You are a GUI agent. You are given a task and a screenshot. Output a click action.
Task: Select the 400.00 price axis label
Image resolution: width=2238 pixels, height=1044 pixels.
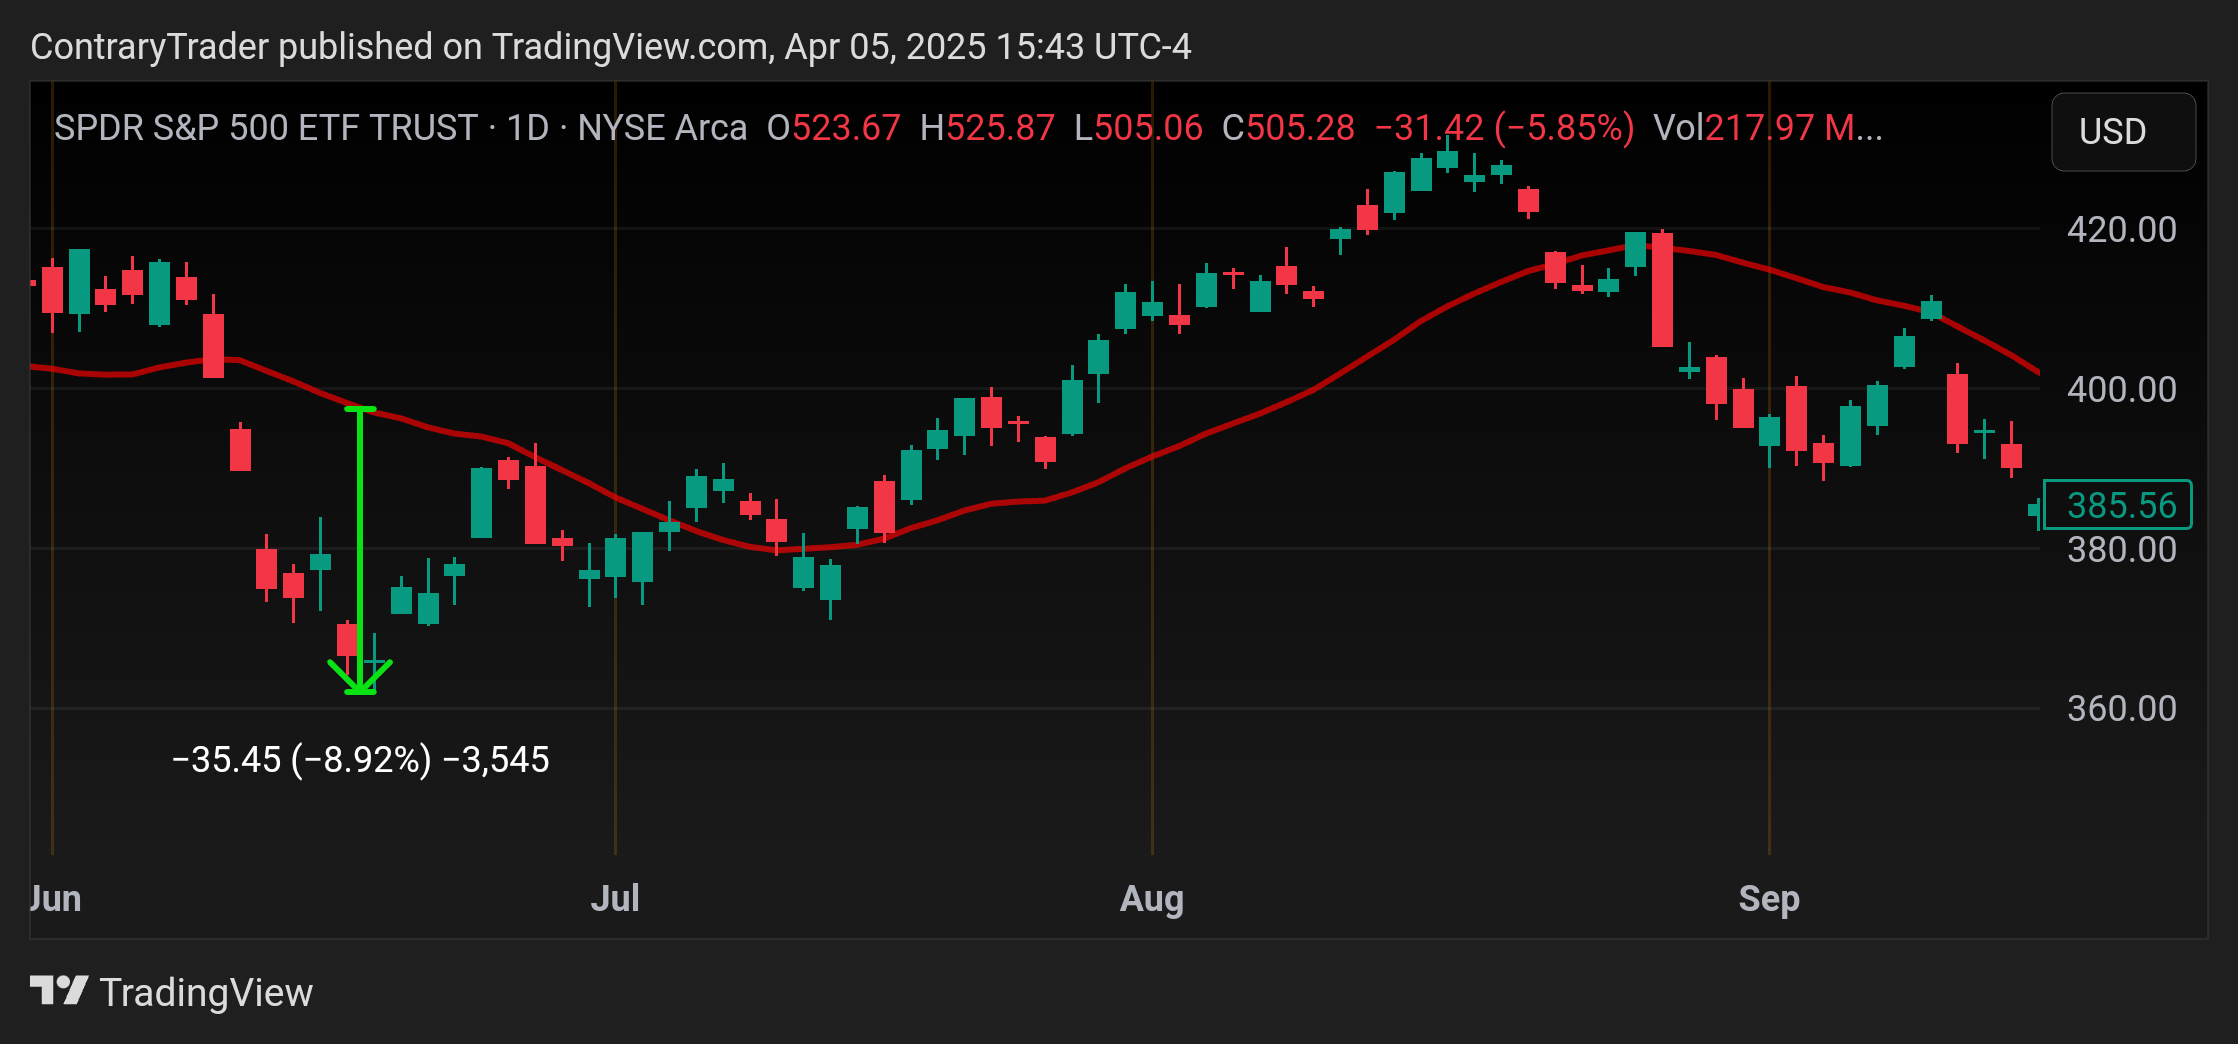click(x=2122, y=389)
